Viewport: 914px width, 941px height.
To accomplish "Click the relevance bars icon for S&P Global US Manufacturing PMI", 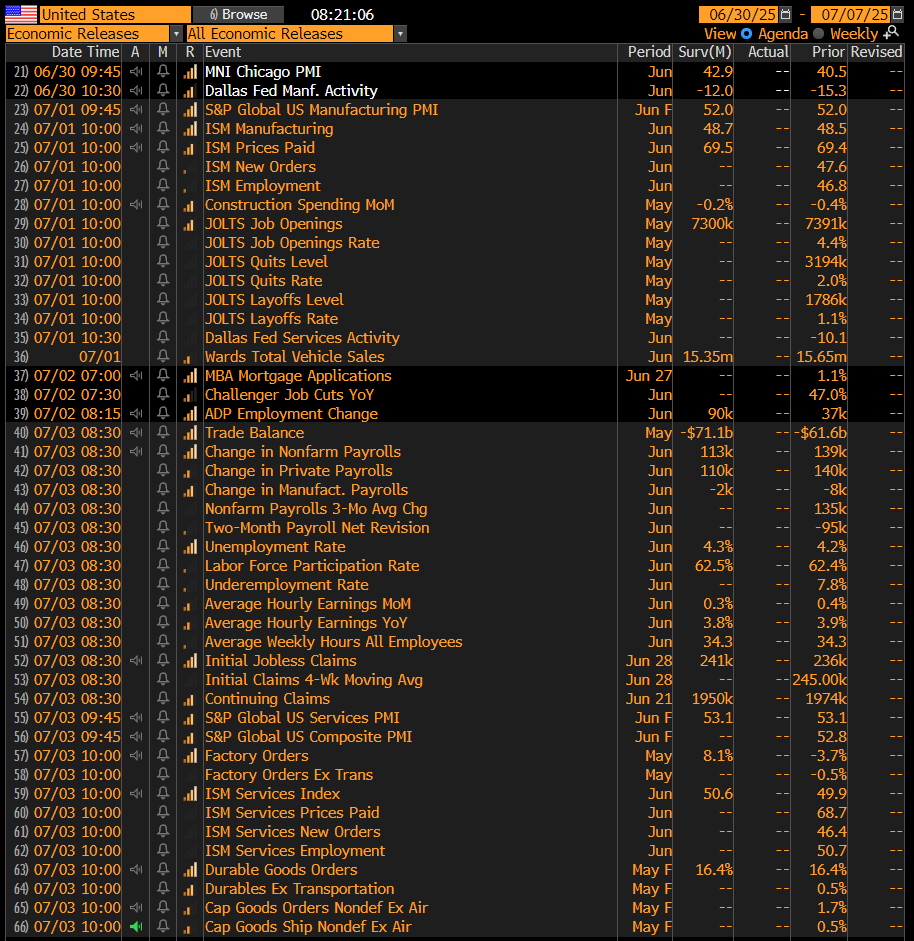I will (190, 110).
